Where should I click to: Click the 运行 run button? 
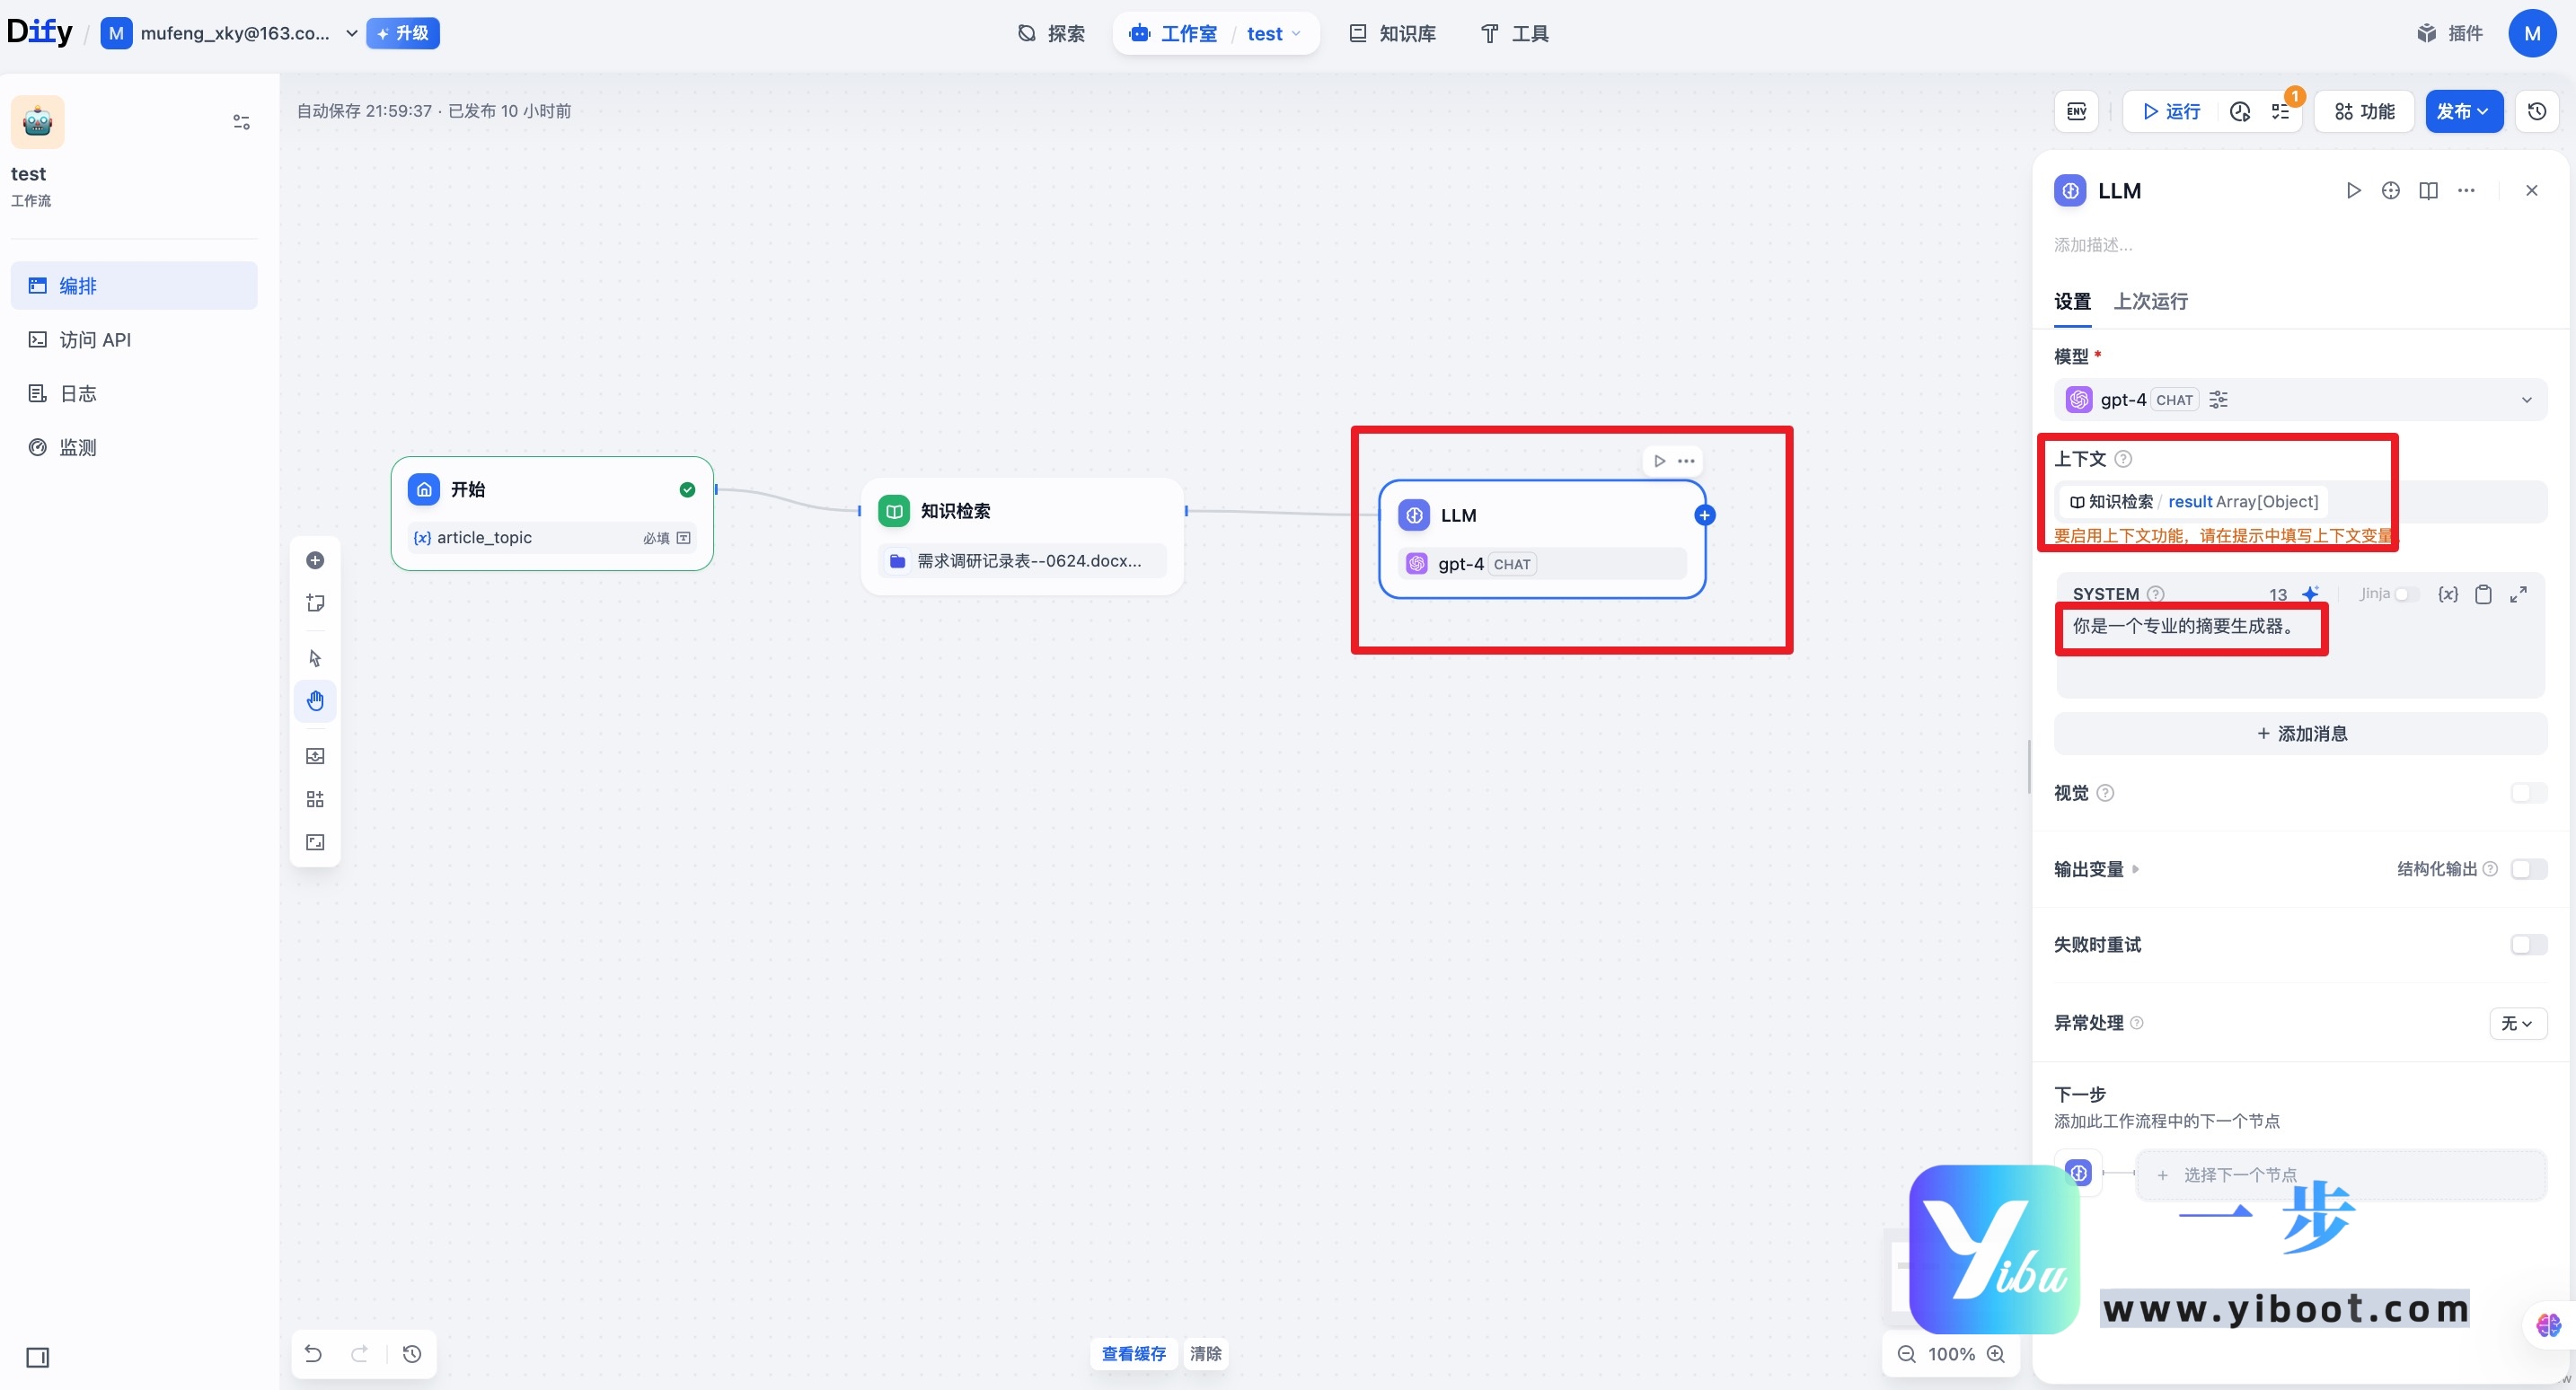[x=2170, y=111]
